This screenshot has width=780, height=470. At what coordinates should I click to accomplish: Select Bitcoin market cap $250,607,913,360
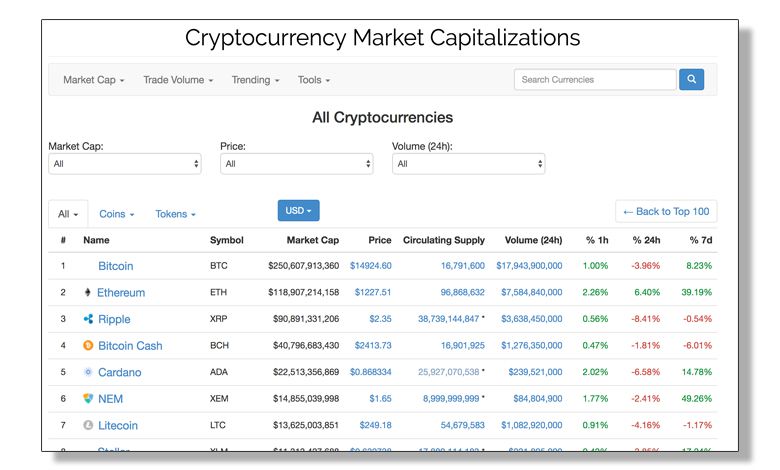coord(303,266)
